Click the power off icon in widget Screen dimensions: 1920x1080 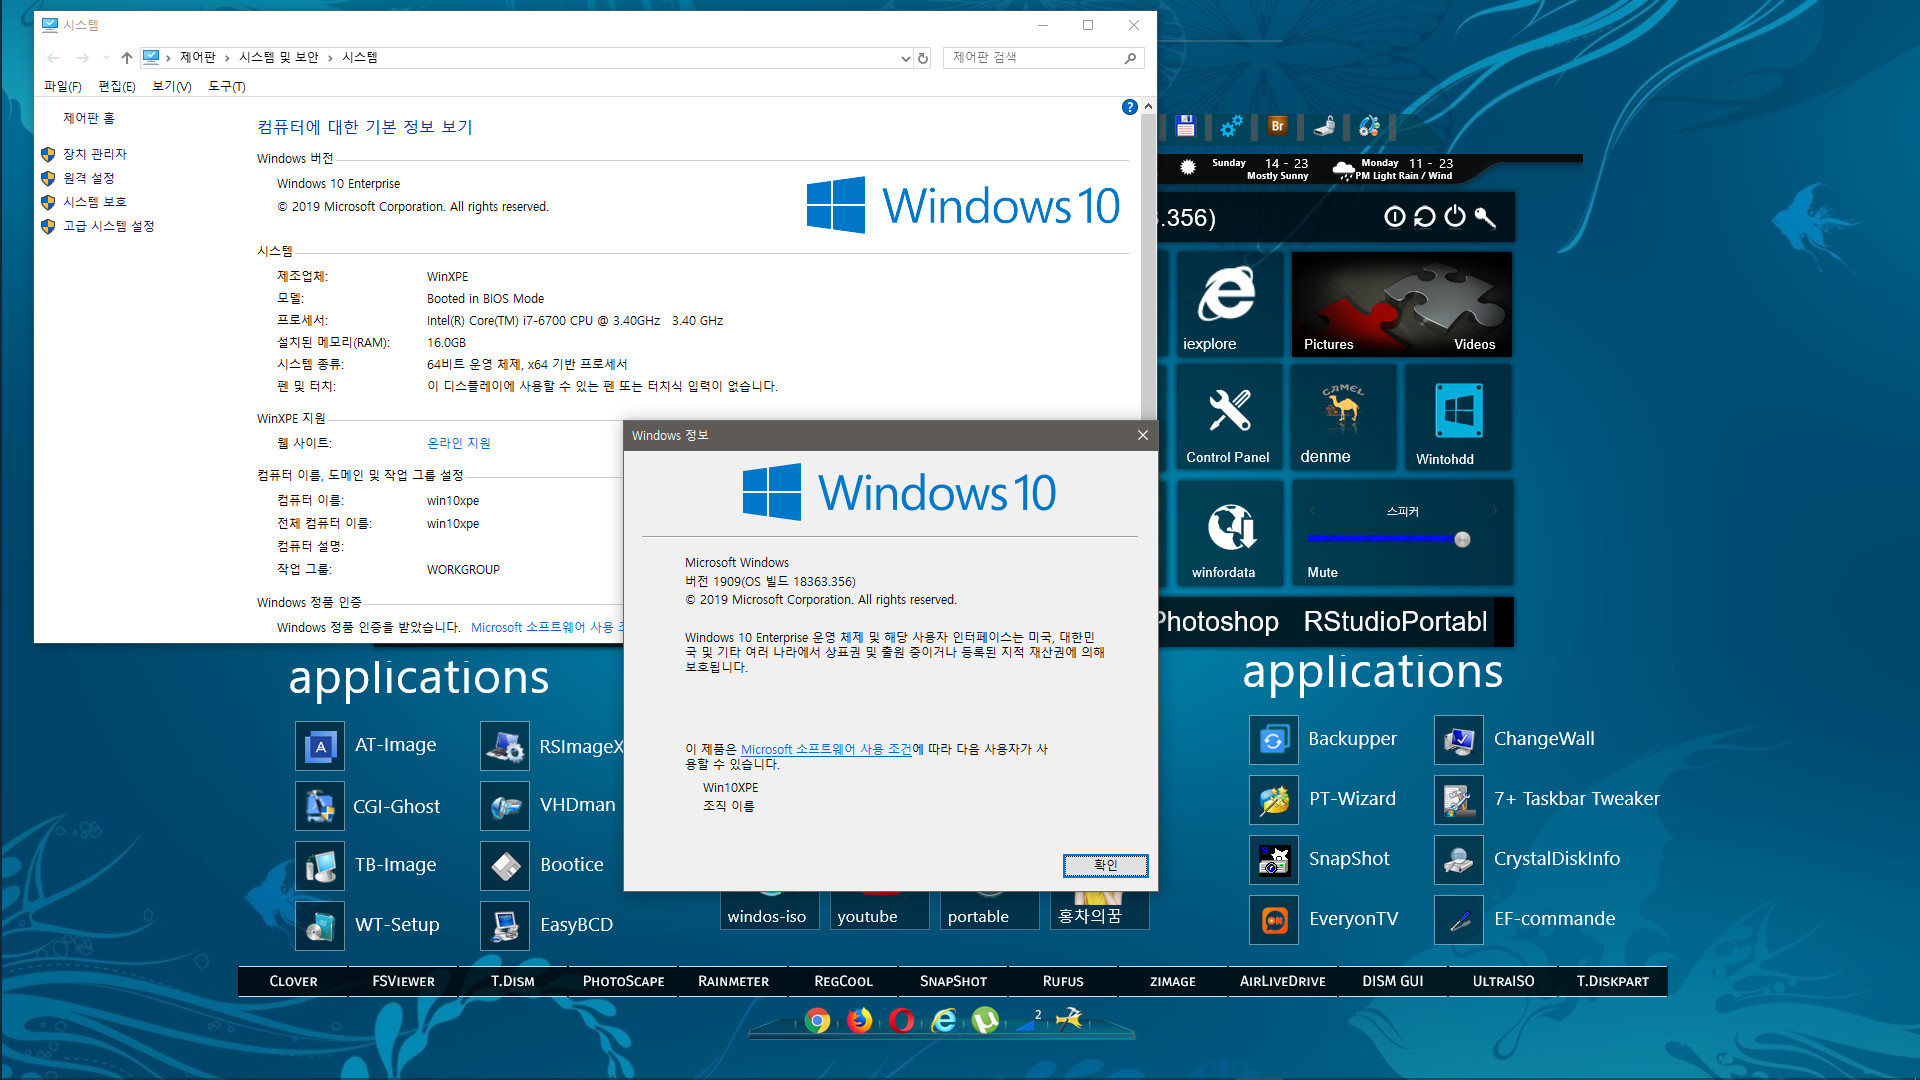pyautogui.click(x=1455, y=217)
